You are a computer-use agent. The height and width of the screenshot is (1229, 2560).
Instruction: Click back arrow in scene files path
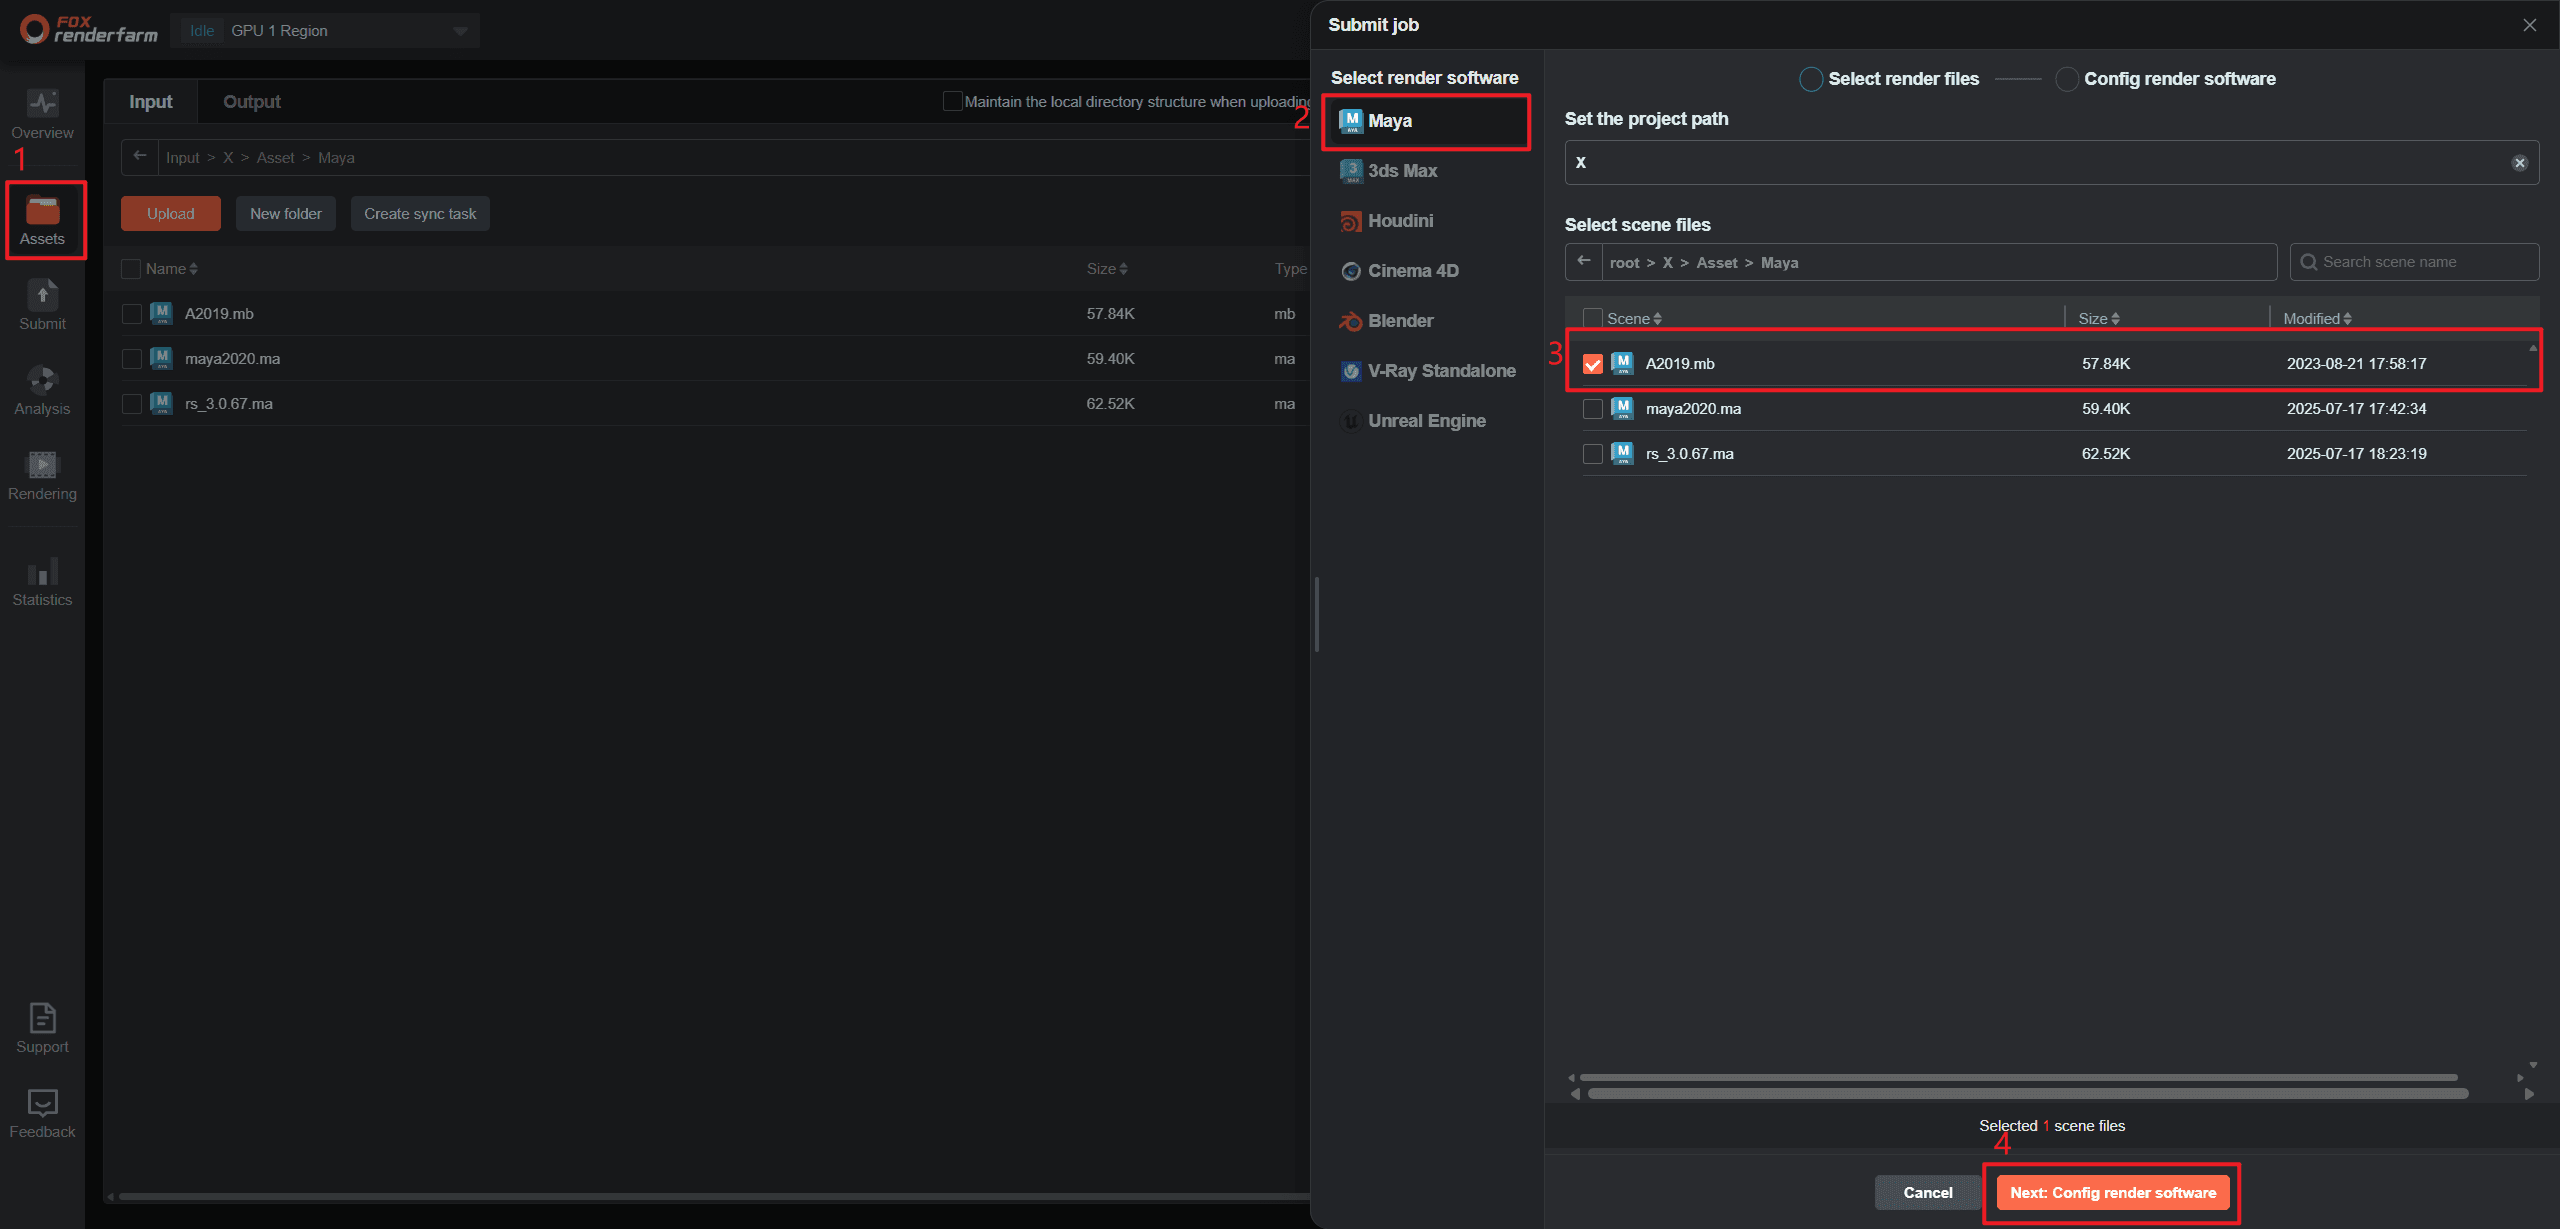1584,261
